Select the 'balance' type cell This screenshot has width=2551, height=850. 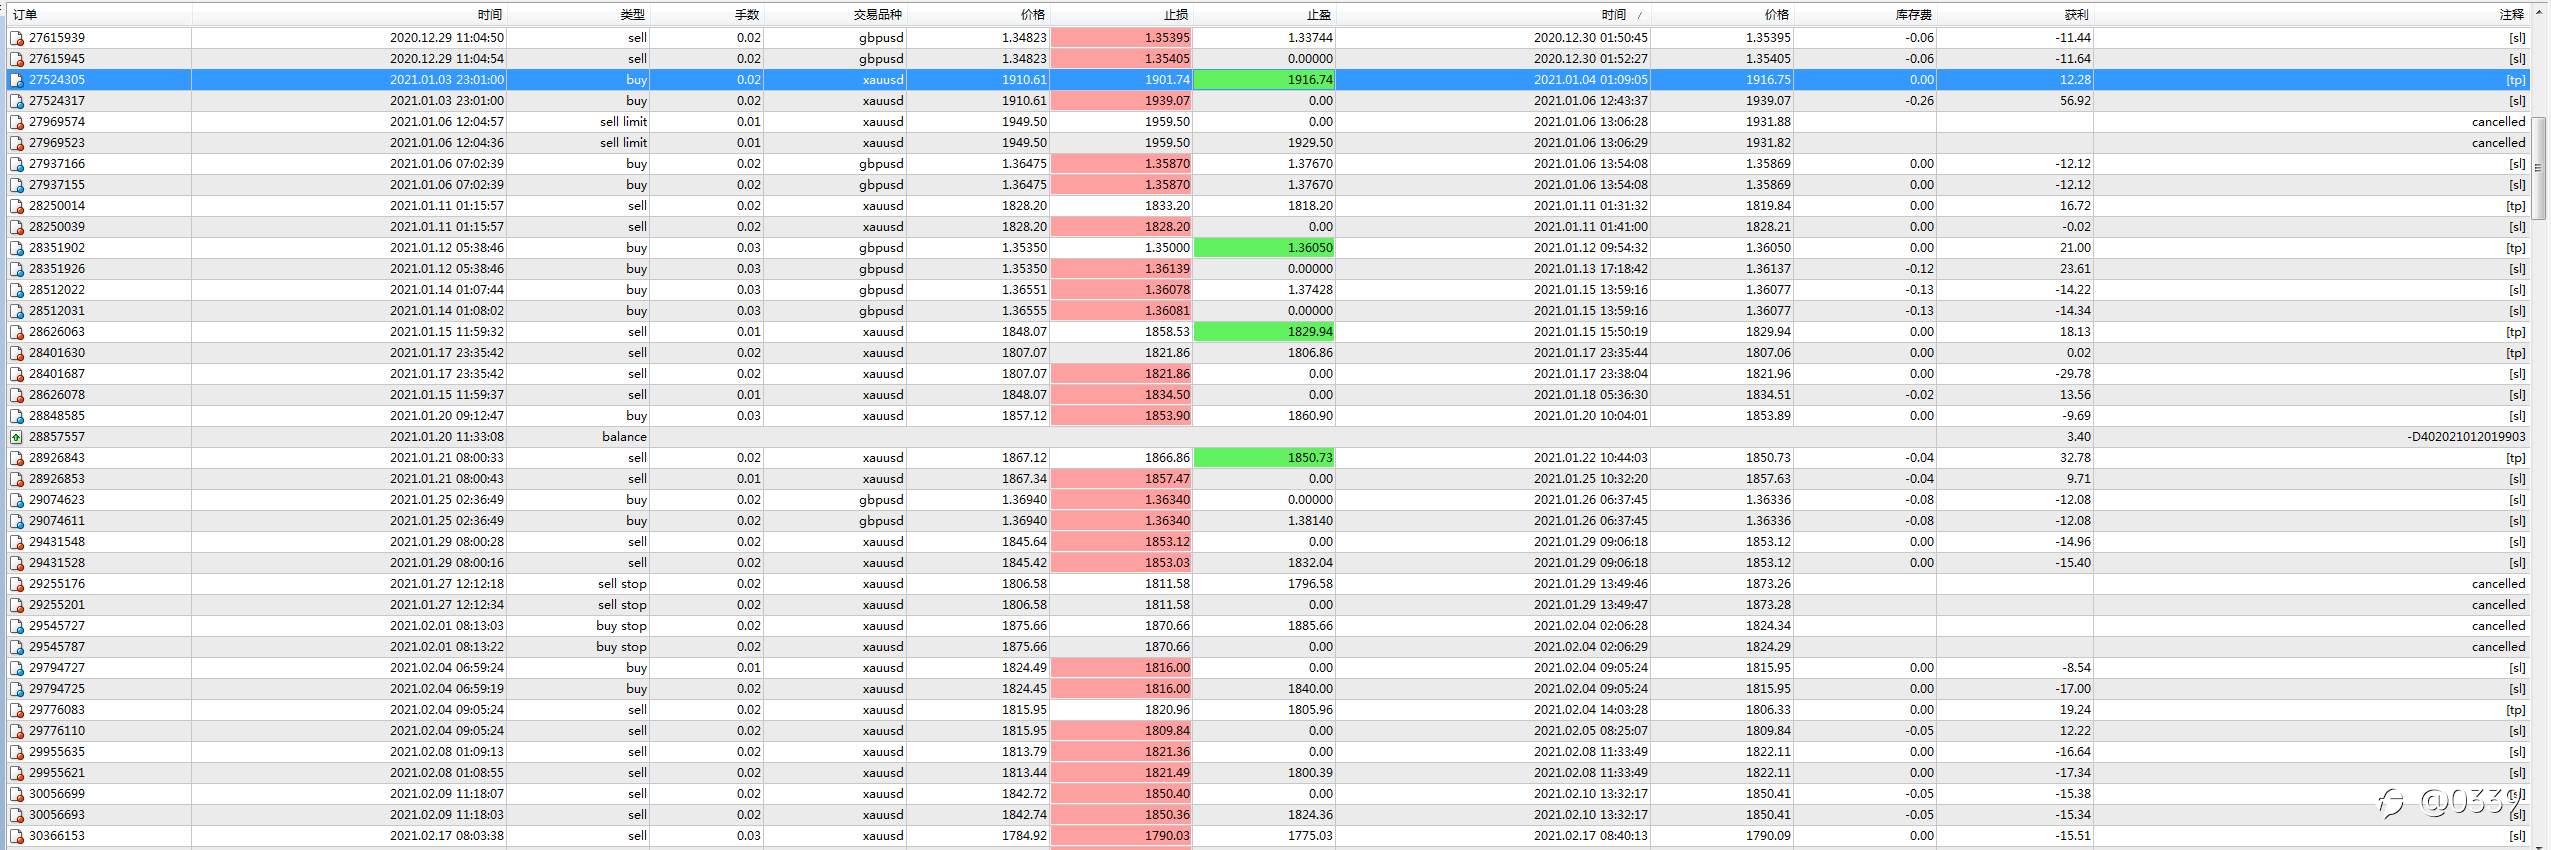point(624,437)
